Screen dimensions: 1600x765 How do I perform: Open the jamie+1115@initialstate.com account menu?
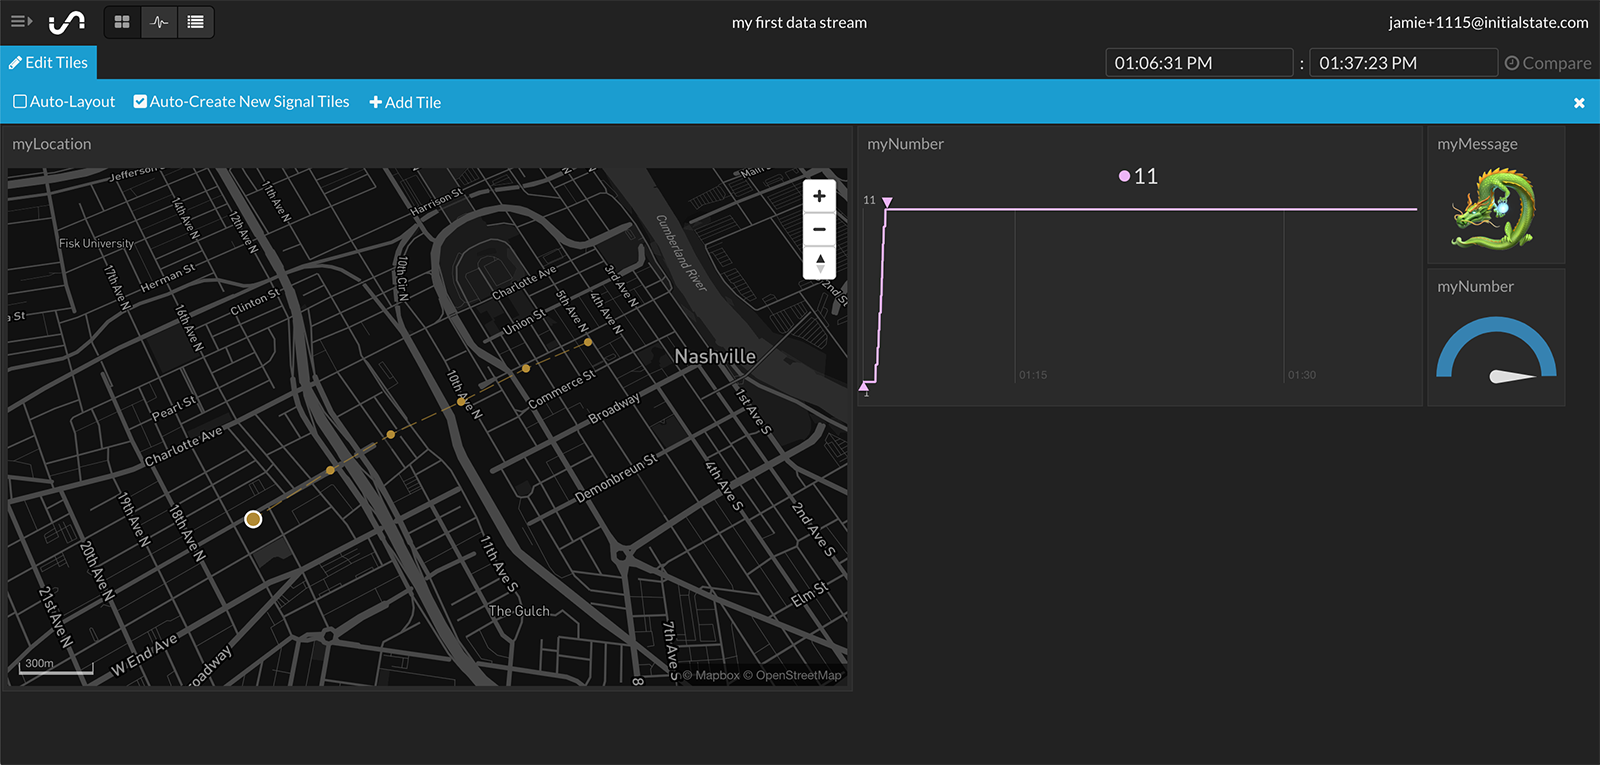tap(1488, 22)
